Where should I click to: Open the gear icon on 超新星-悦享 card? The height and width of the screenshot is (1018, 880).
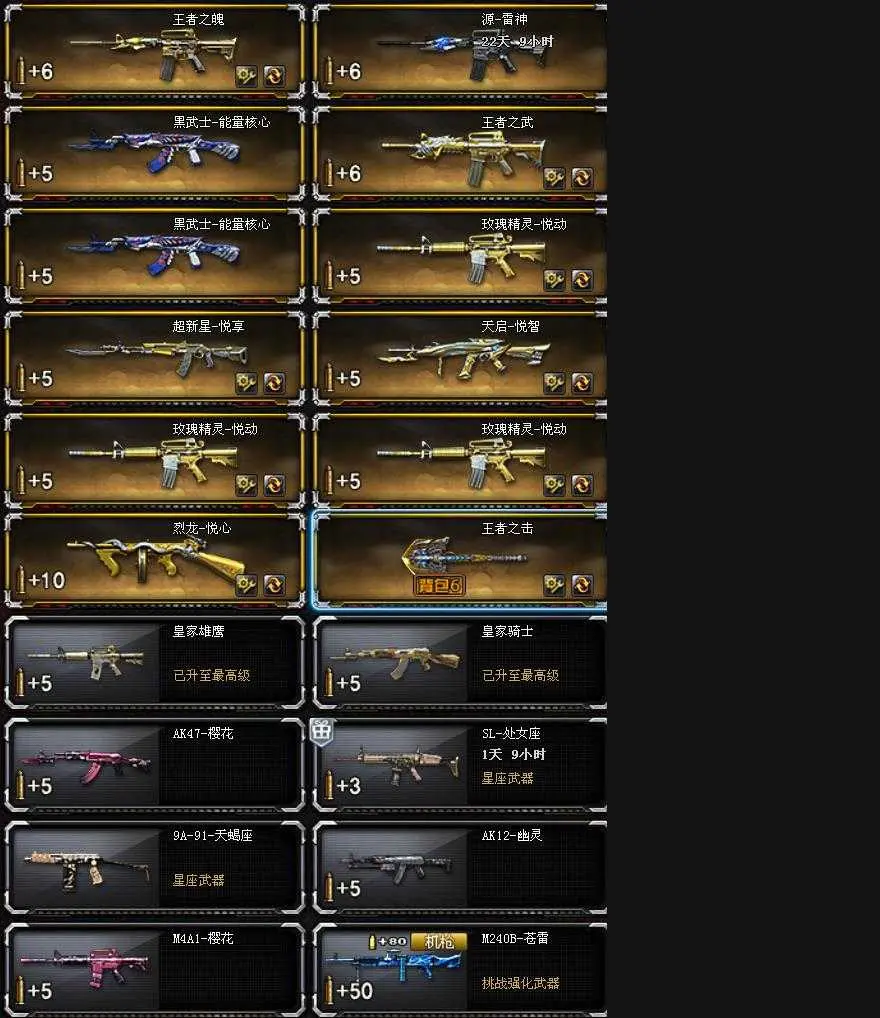(x=246, y=382)
